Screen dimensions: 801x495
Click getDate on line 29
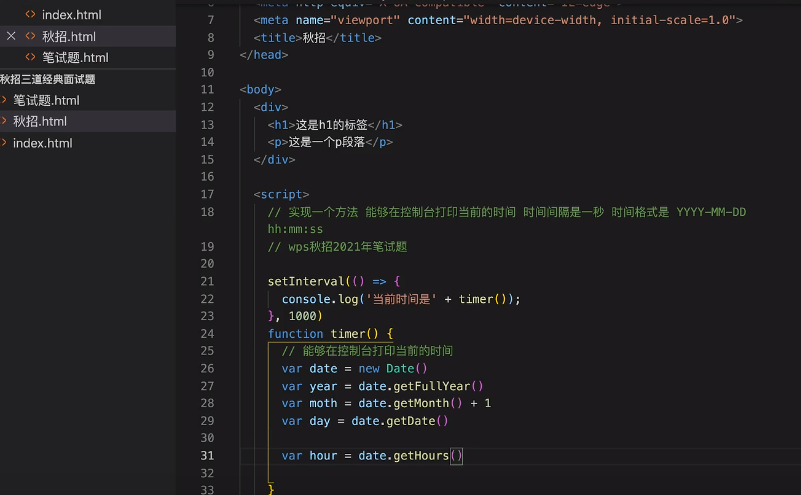tap(411, 421)
